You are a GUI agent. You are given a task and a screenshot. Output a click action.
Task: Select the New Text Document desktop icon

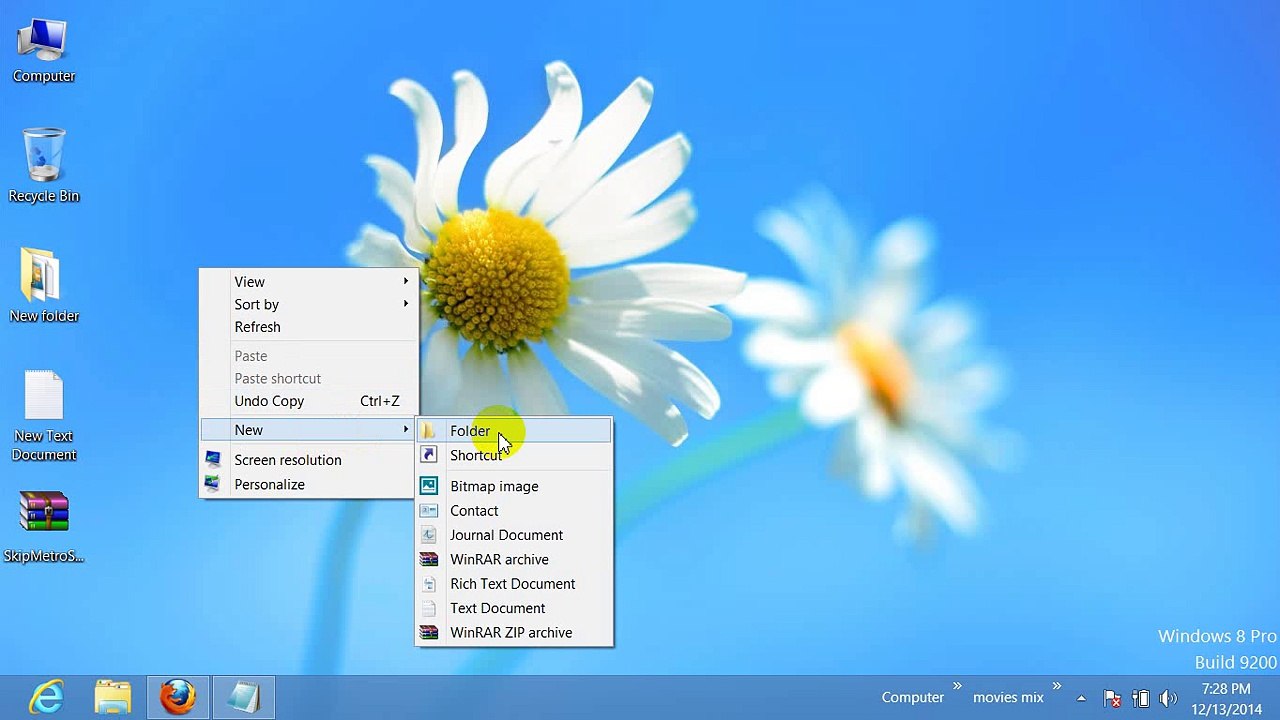point(43,417)
